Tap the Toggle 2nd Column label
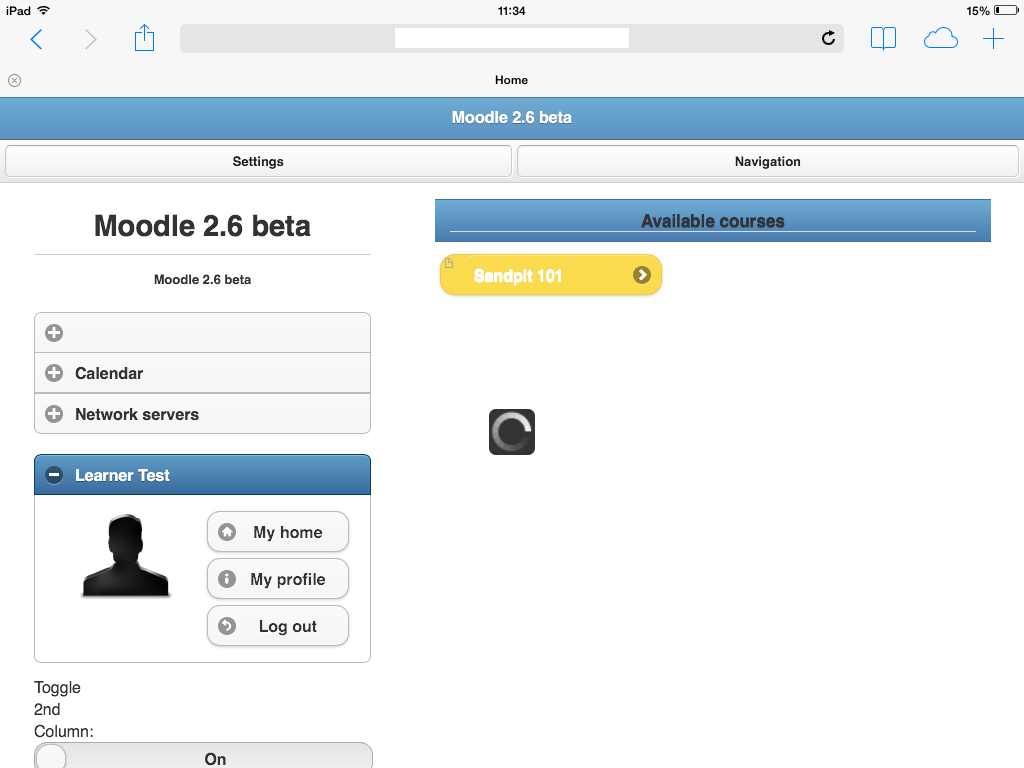 [x=63, y=709]
